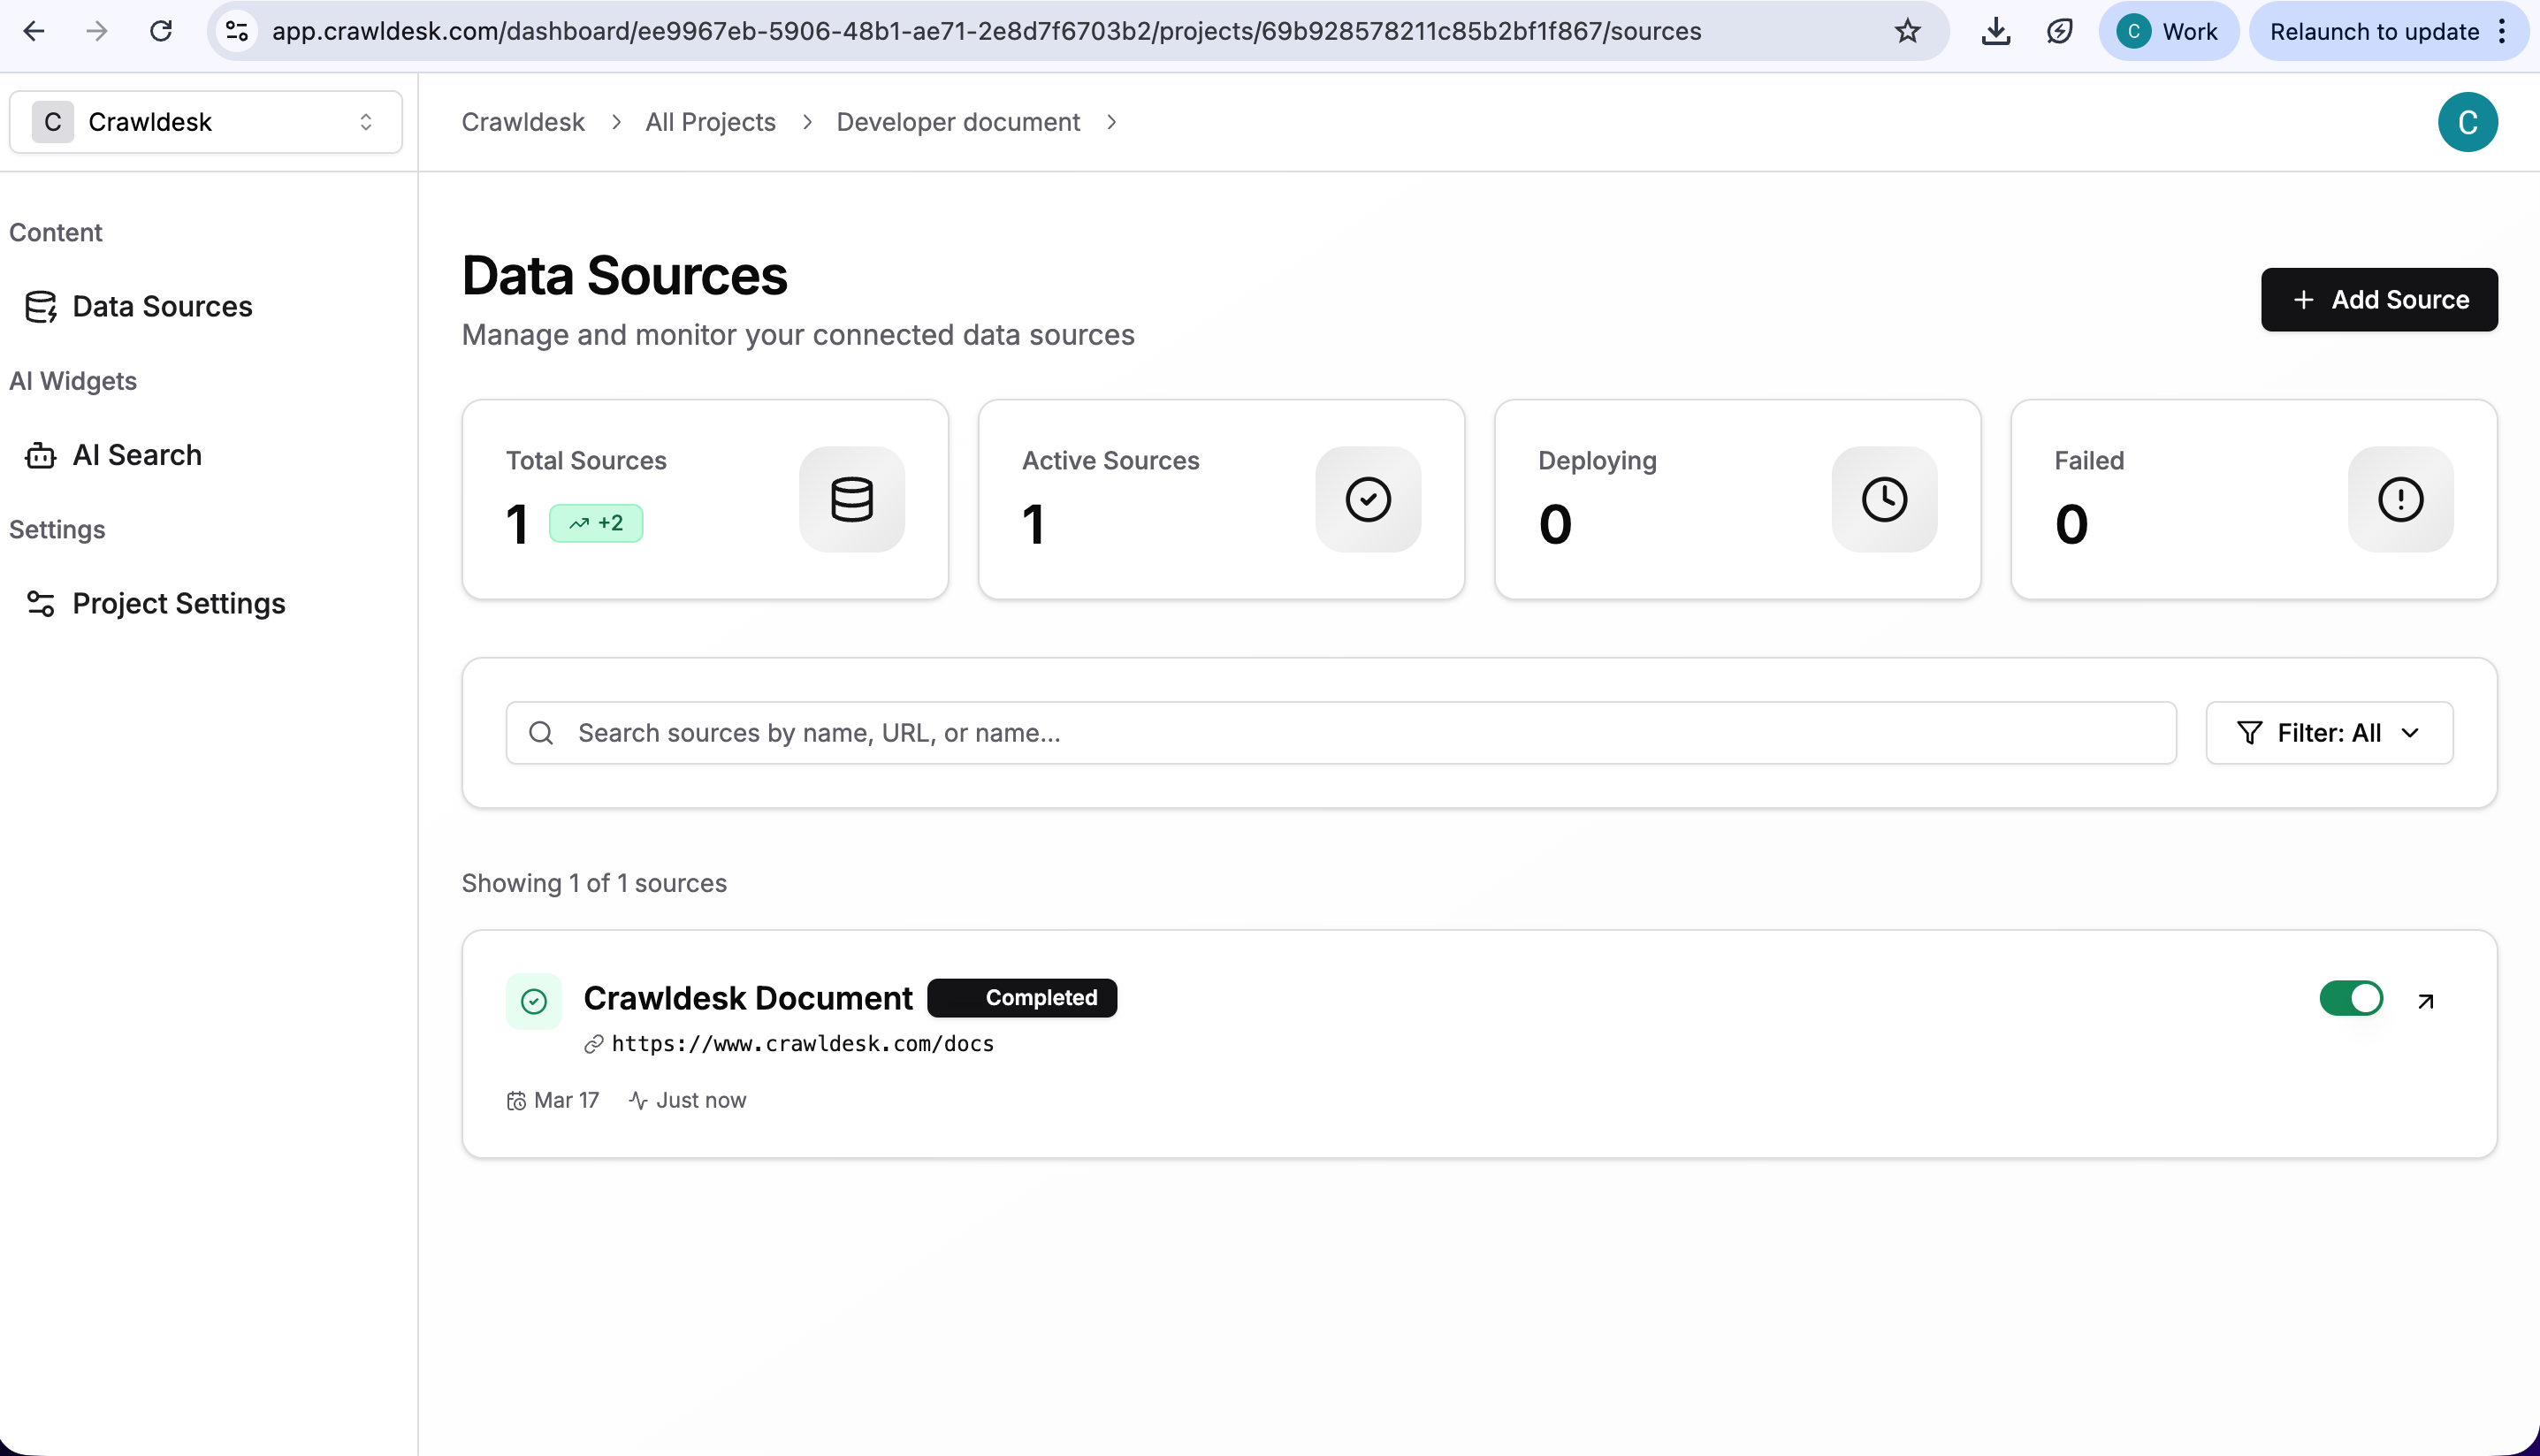Open browser downloads icon

(1995, 31)
